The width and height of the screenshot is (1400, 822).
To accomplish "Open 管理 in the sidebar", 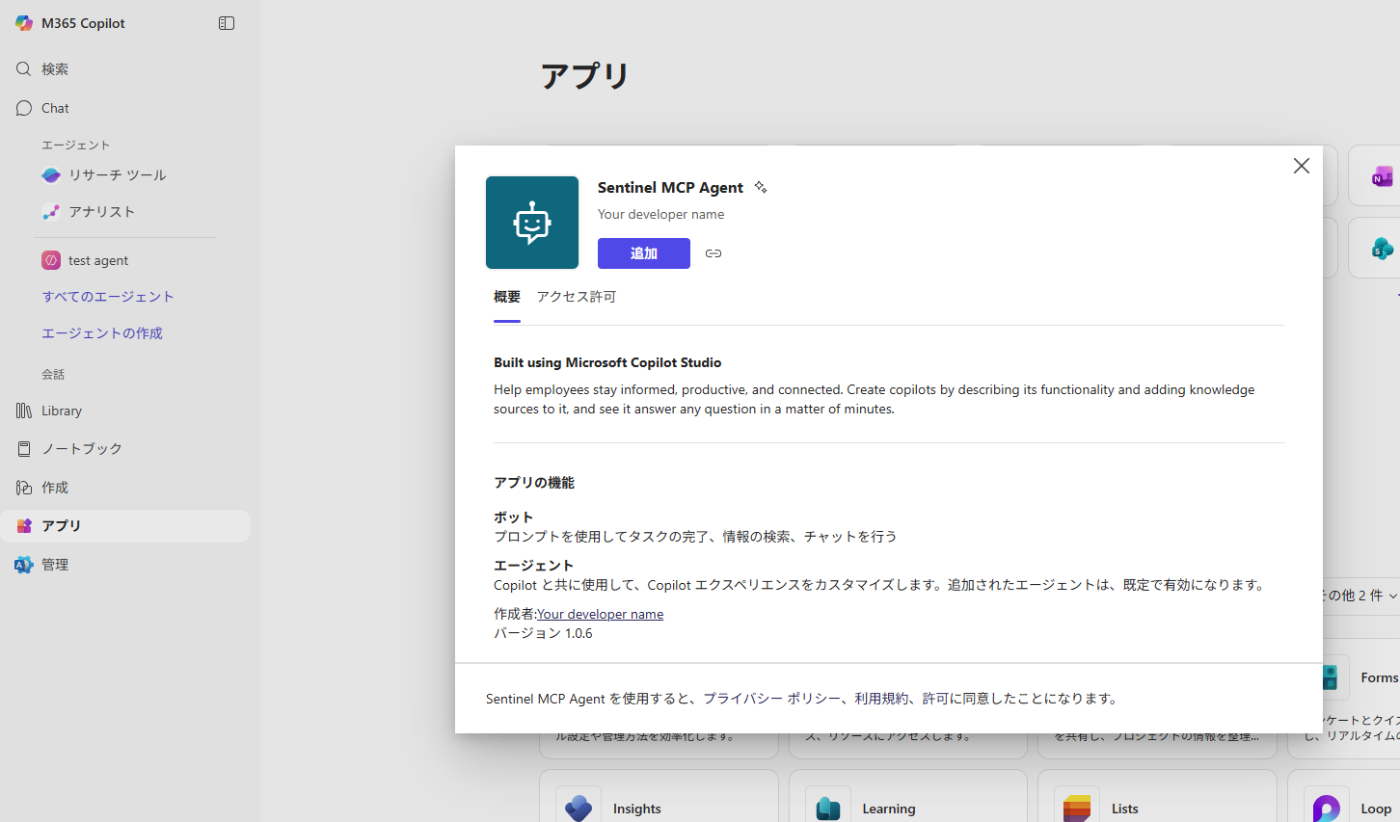I will tap(125, 565).
